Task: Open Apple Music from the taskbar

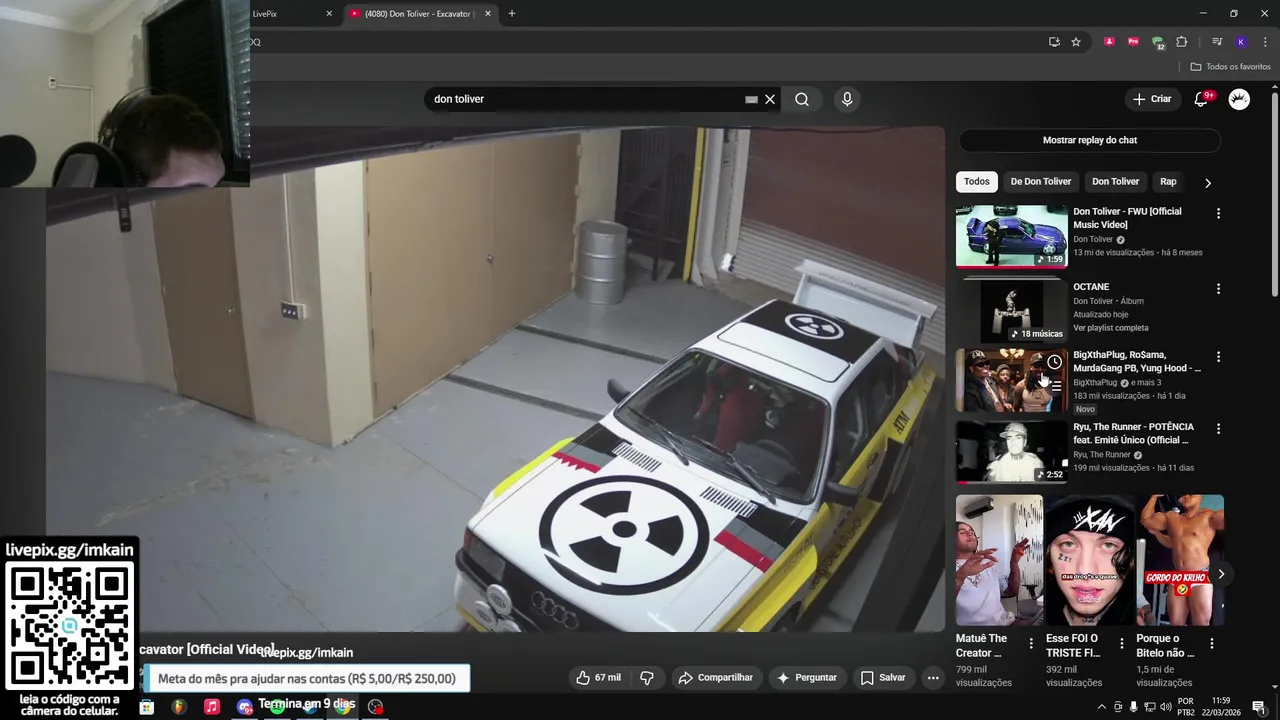Action: (212, 707)
